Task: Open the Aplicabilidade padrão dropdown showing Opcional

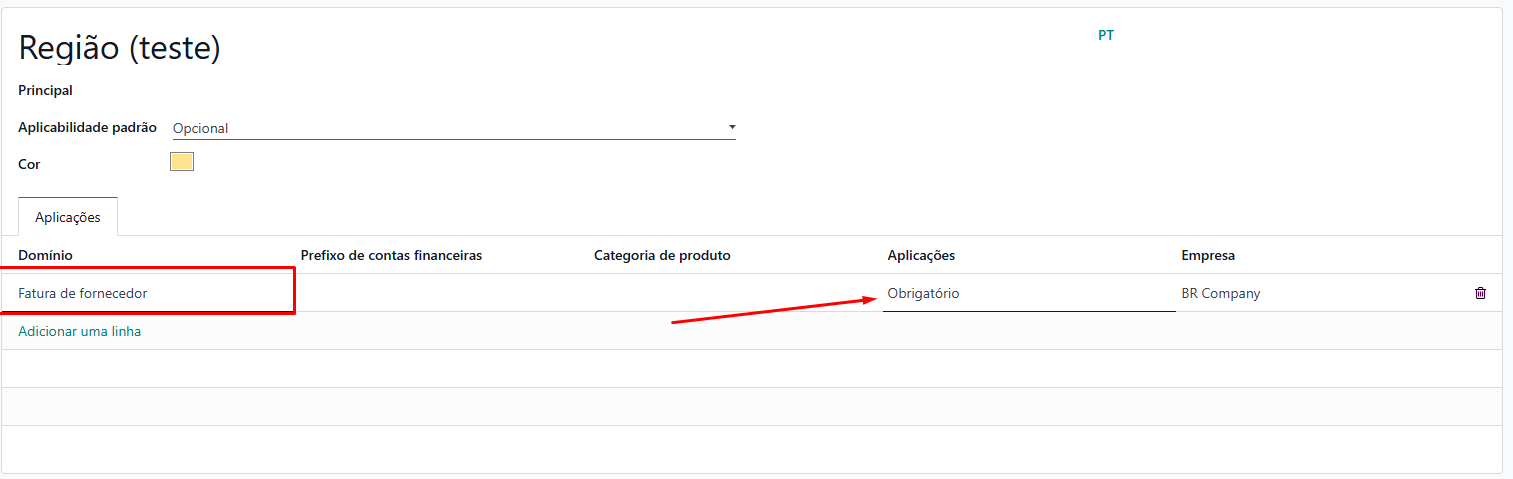Action: [x=453, y=128]
